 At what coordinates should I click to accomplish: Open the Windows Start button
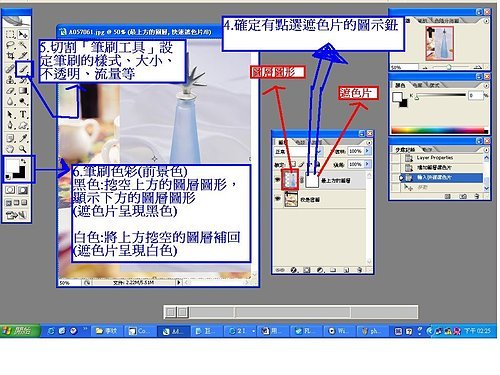coord(20,331)
